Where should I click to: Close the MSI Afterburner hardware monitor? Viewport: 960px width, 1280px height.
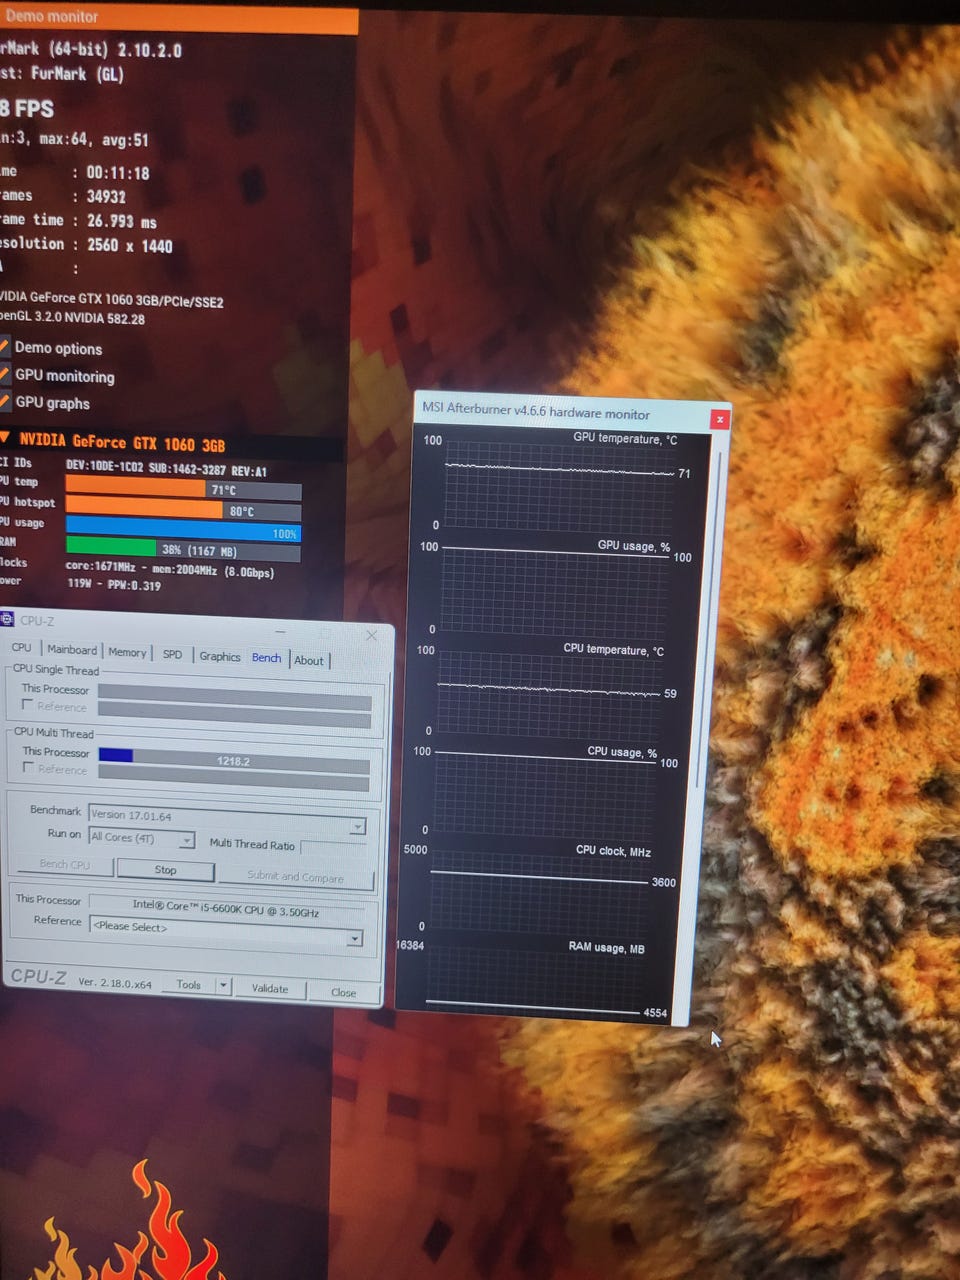(x=719, y=419)
